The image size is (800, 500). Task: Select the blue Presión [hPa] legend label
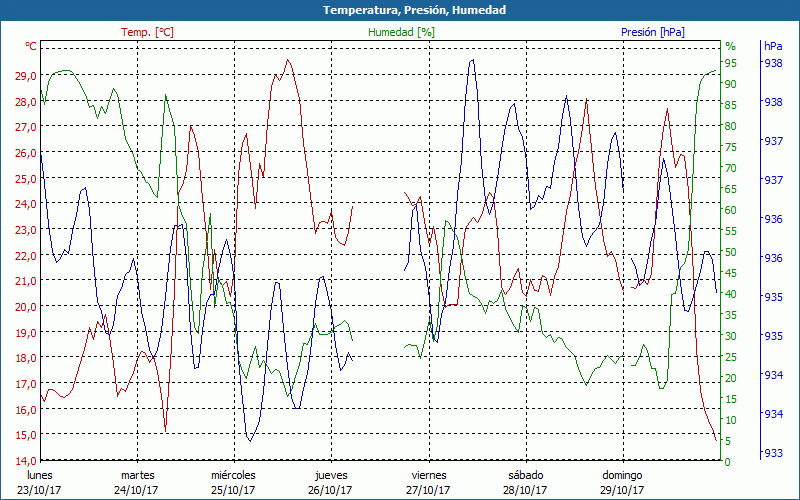pos(653,32)
